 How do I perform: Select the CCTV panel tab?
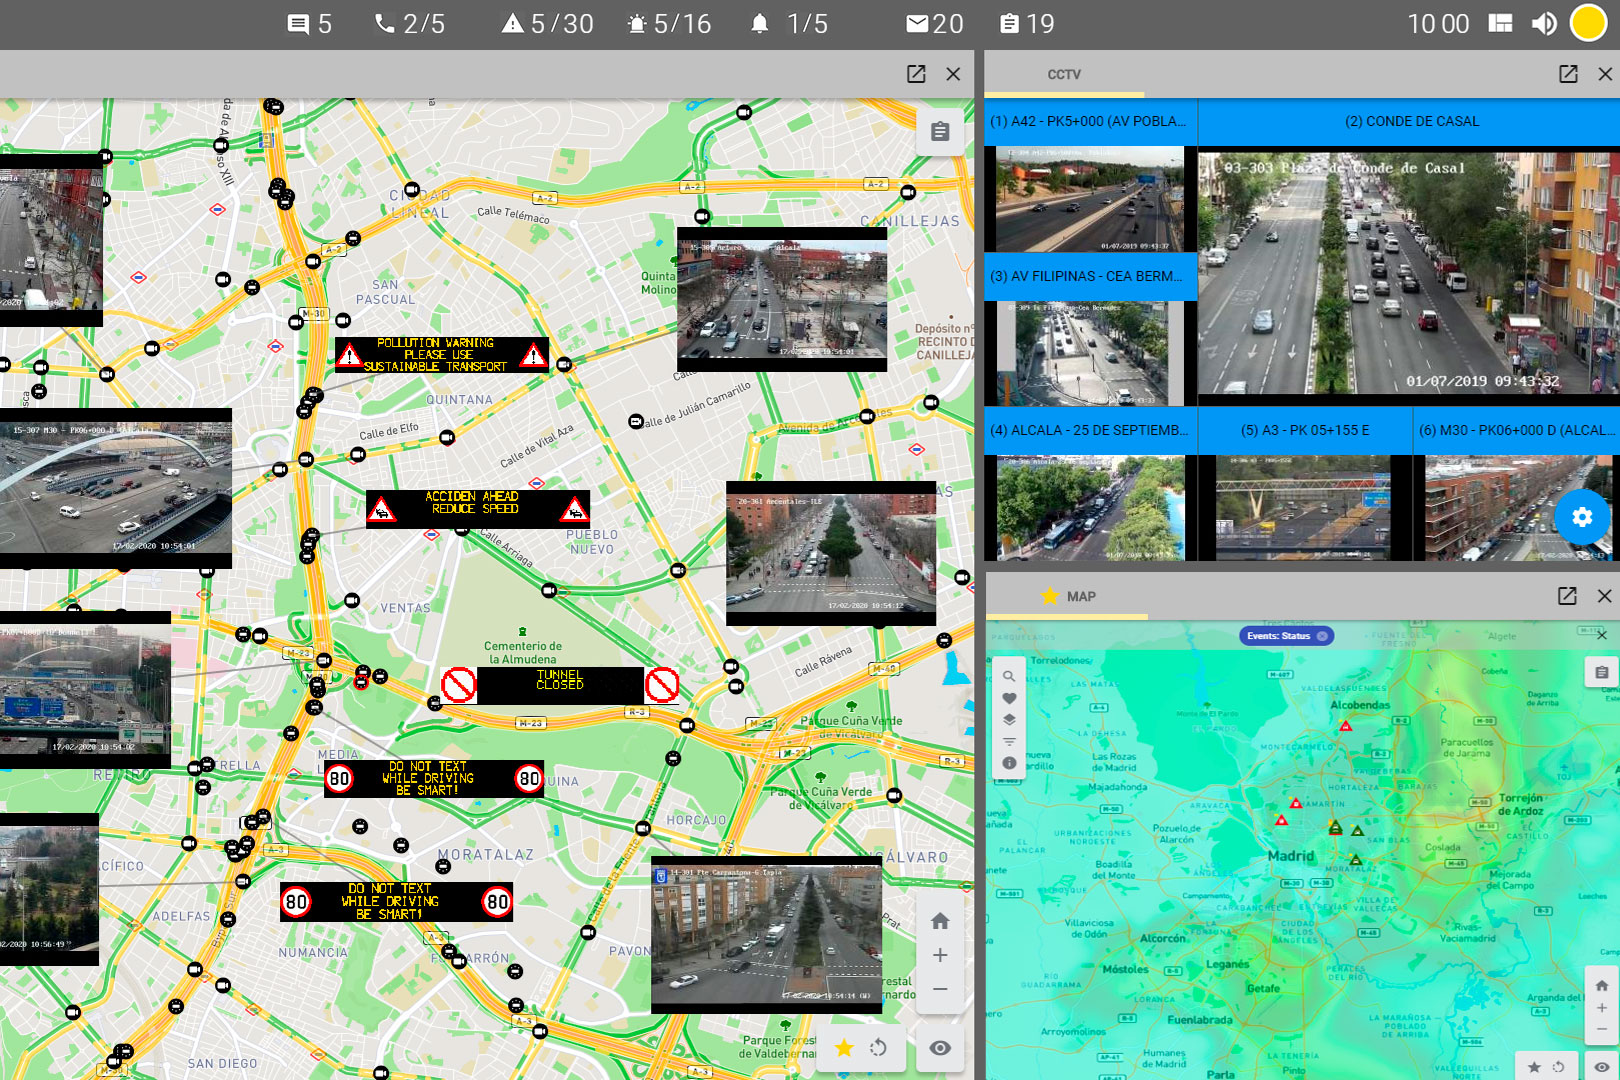(x=1064, y=75)
